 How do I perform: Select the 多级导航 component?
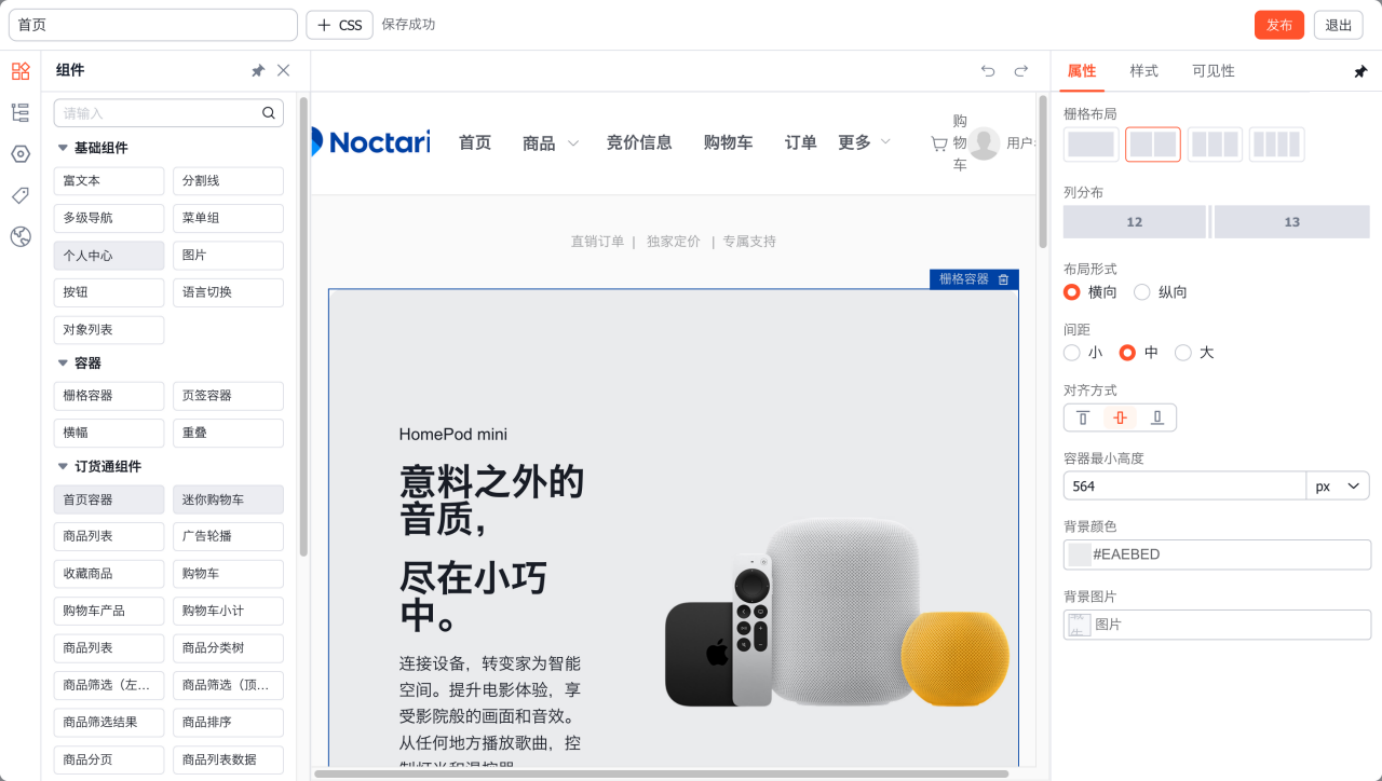tap(109, 218)
